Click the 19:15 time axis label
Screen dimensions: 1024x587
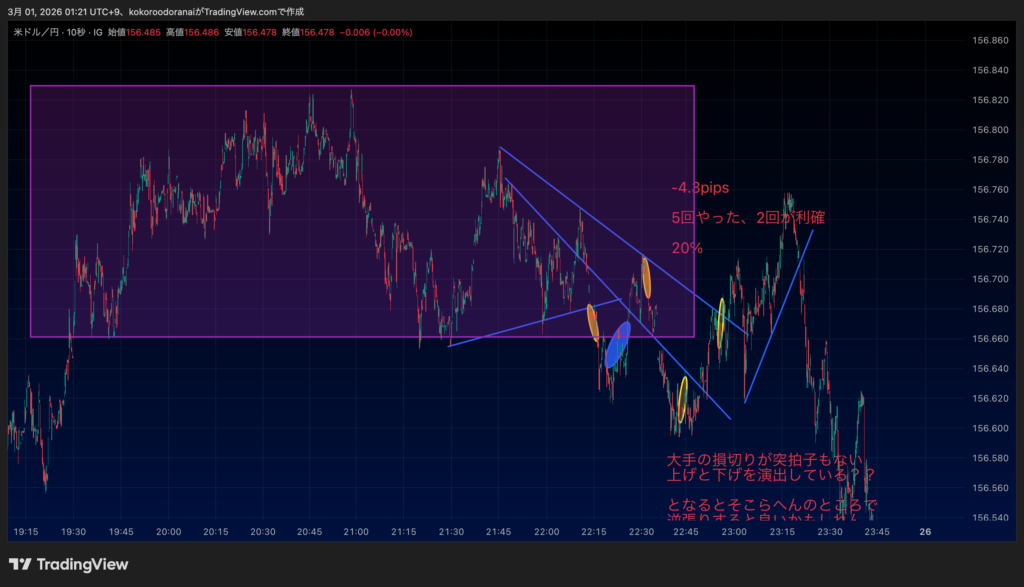pos(26,532)
